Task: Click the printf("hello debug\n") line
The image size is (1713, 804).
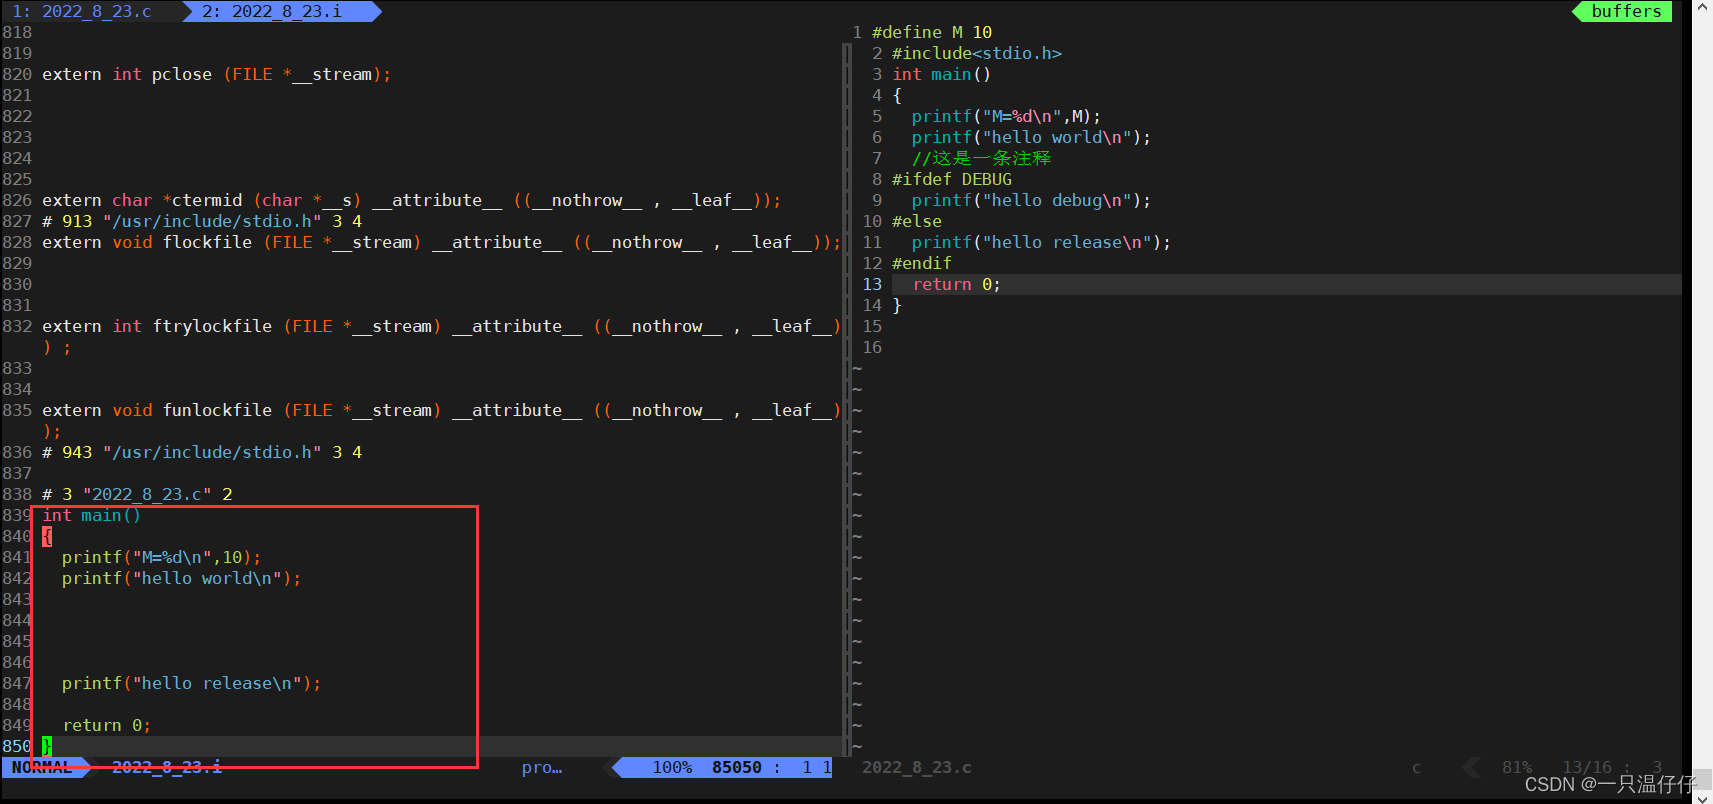Action: click(1031, 200)
